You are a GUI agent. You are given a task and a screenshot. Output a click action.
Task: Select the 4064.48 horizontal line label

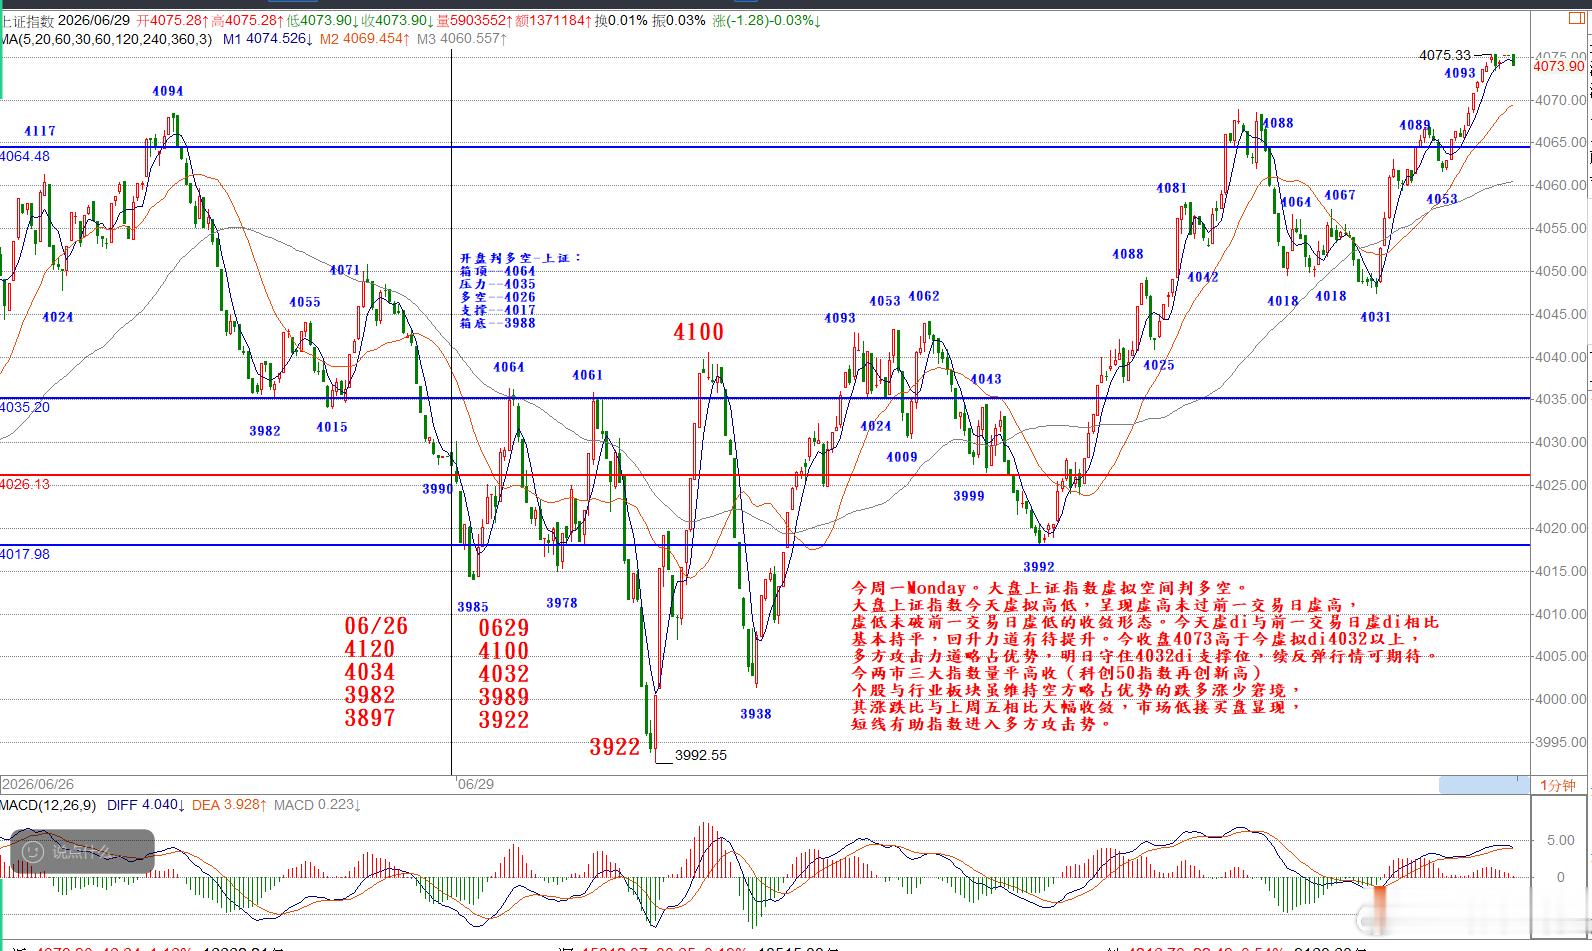pyautogui.click(x=25, y=157)
